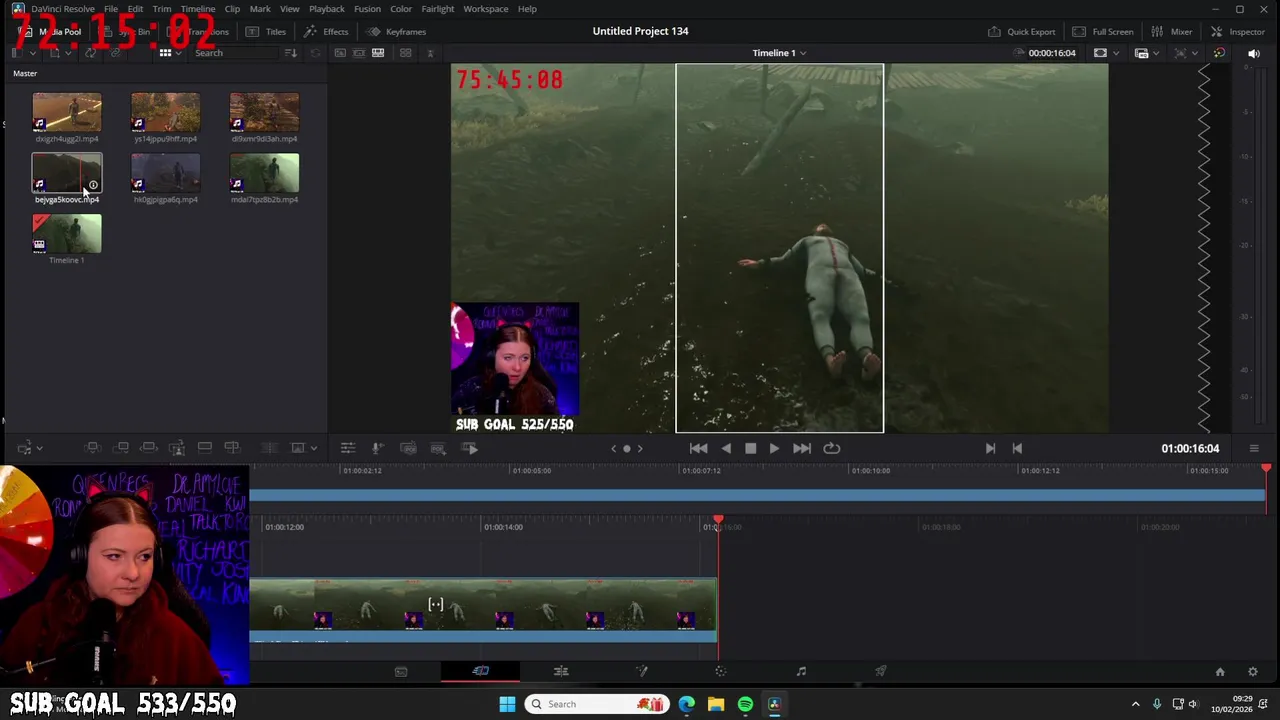Image resolution: width=1280 pixels, height=720 pixels.
Task: Open the Fusion page icon
Action: click(x=642, y=671)
